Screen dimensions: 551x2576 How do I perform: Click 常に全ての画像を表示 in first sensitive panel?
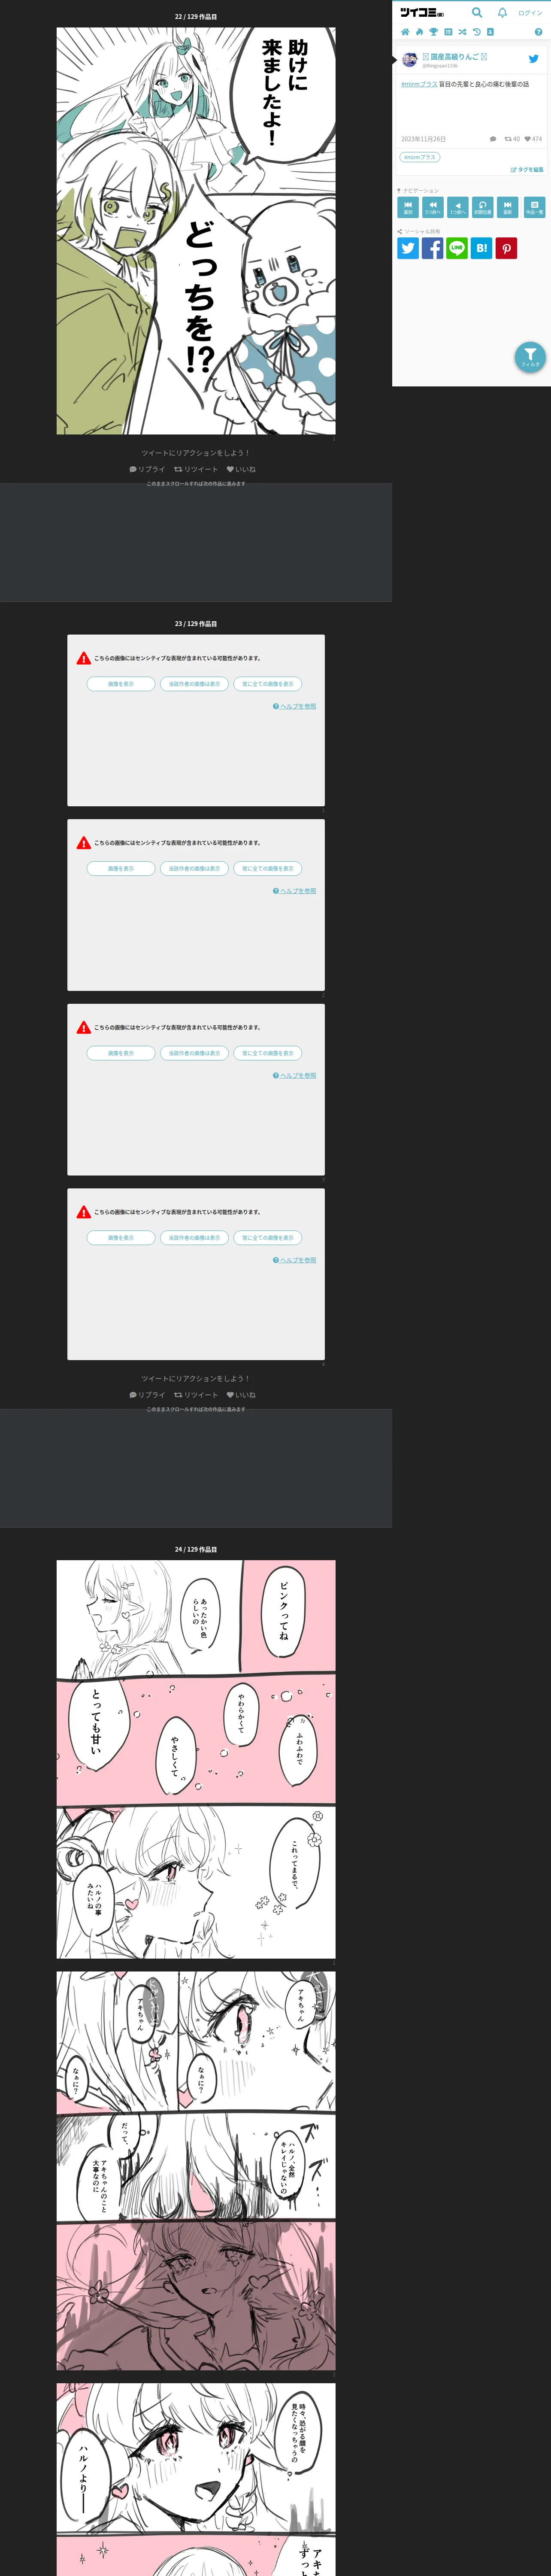(x=268, y=684)
